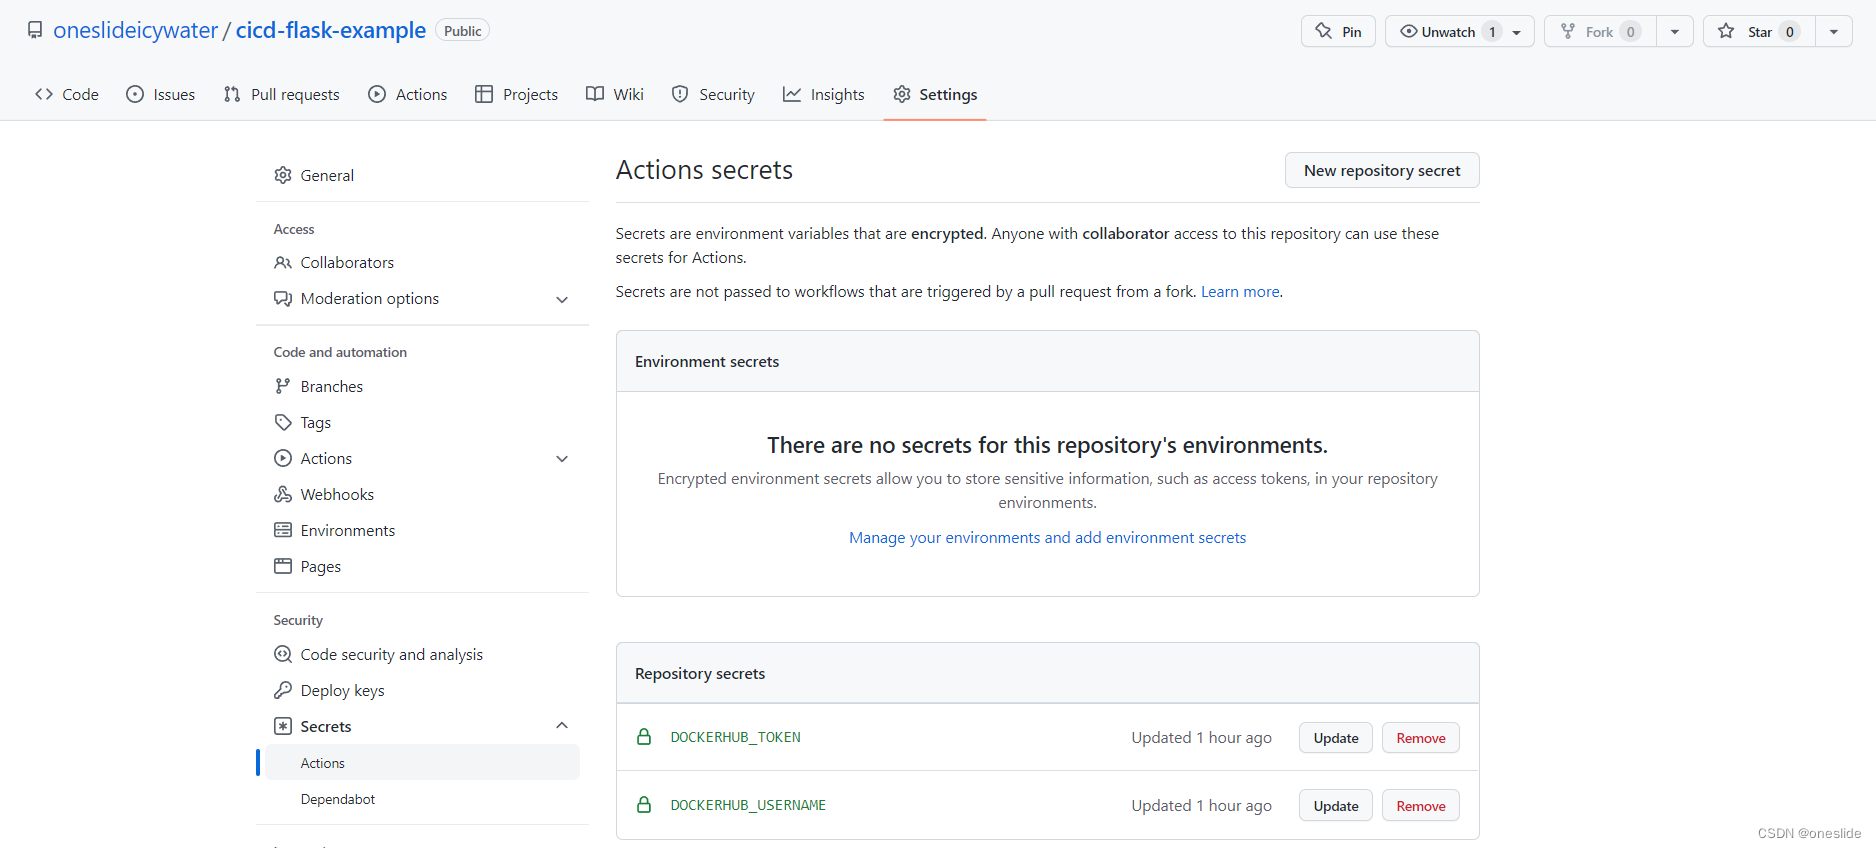Click the General settings gear icon
The height and width of the screenshot is (848, 1876).
click(x=283, y=175)
